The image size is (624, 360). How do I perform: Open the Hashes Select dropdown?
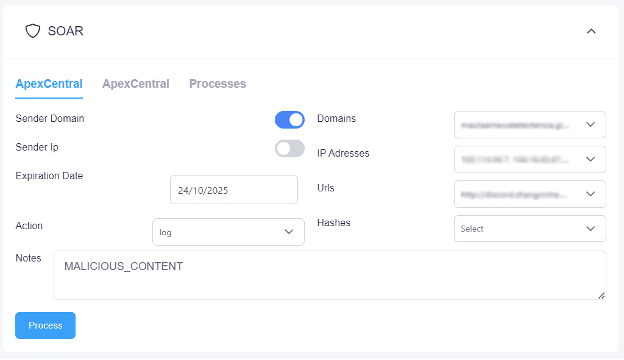530,229
